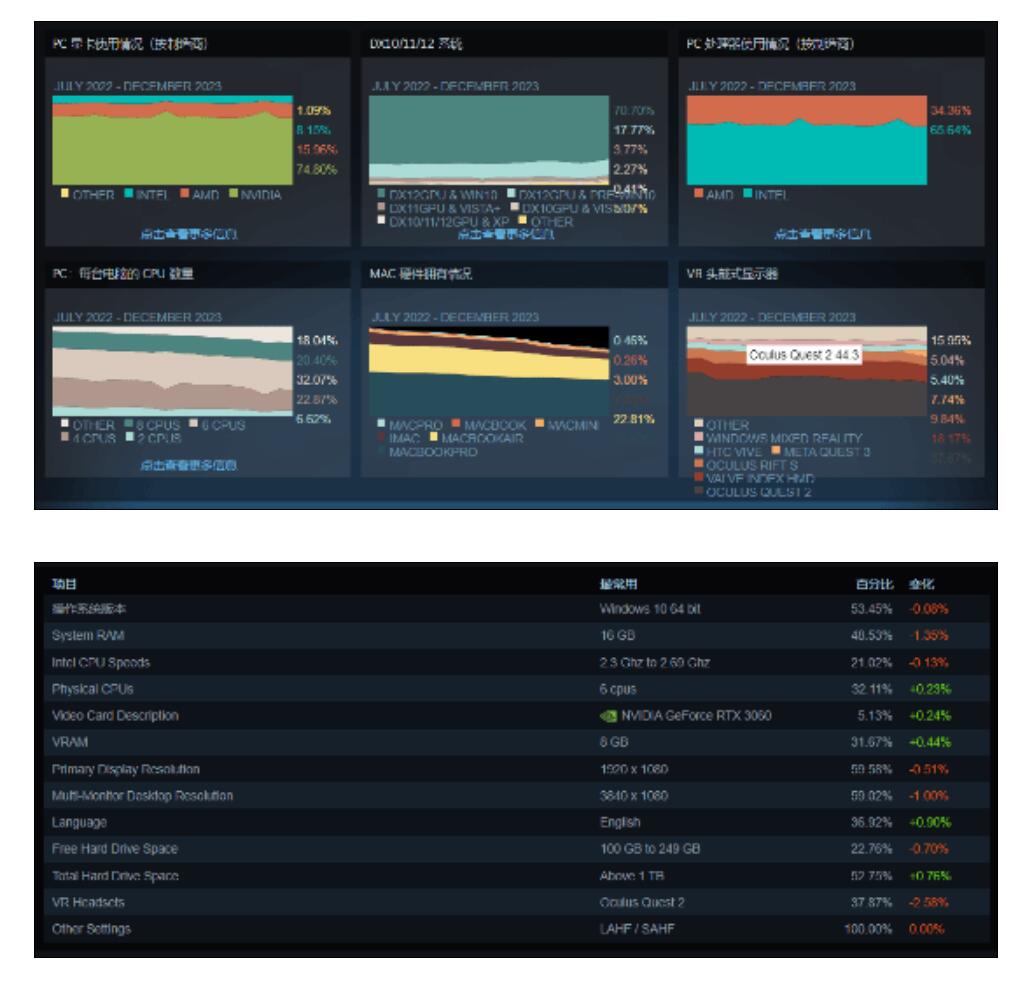Click the "LAHF / SAHF" value
The width and height of the screenshot is (1022, 981).
click(637, 929)
